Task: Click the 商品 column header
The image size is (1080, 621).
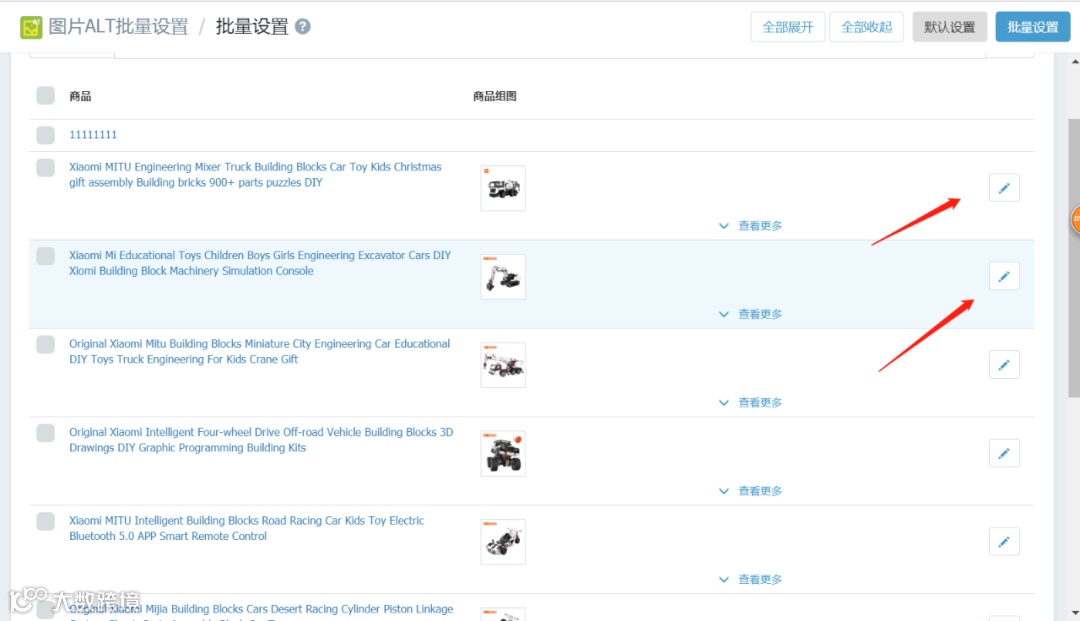Action: click(x=80, y=96)
